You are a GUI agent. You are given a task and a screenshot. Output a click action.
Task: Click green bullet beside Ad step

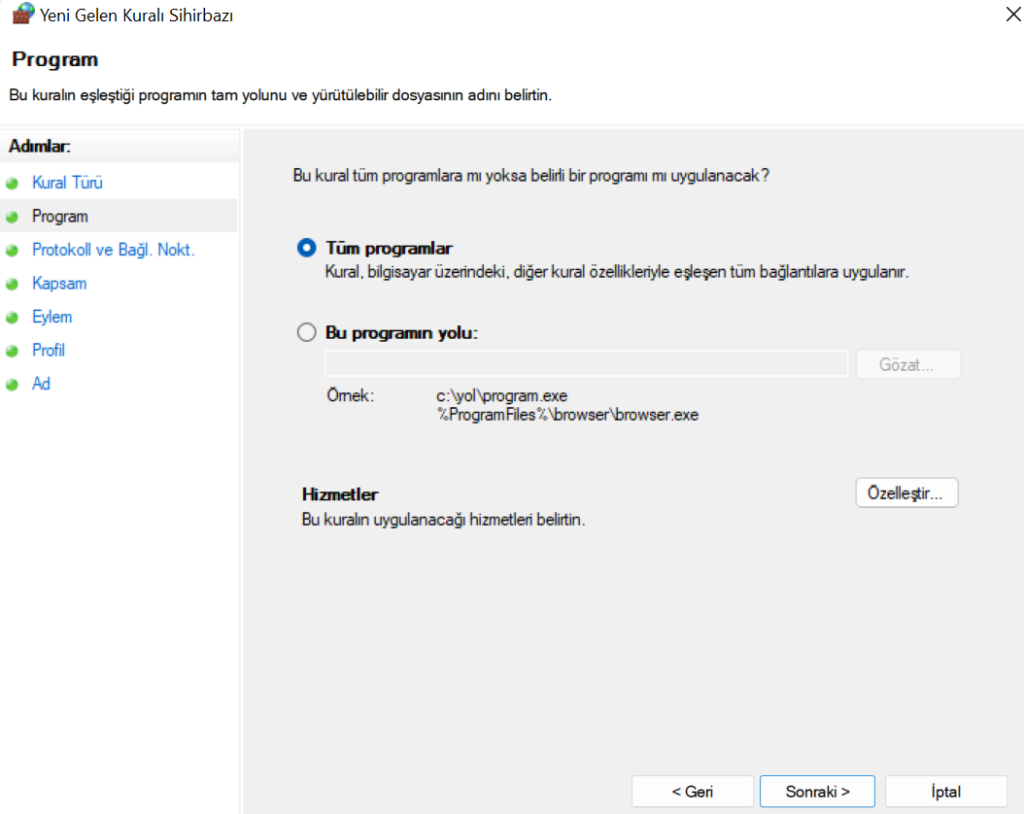[x=12, y=385]
